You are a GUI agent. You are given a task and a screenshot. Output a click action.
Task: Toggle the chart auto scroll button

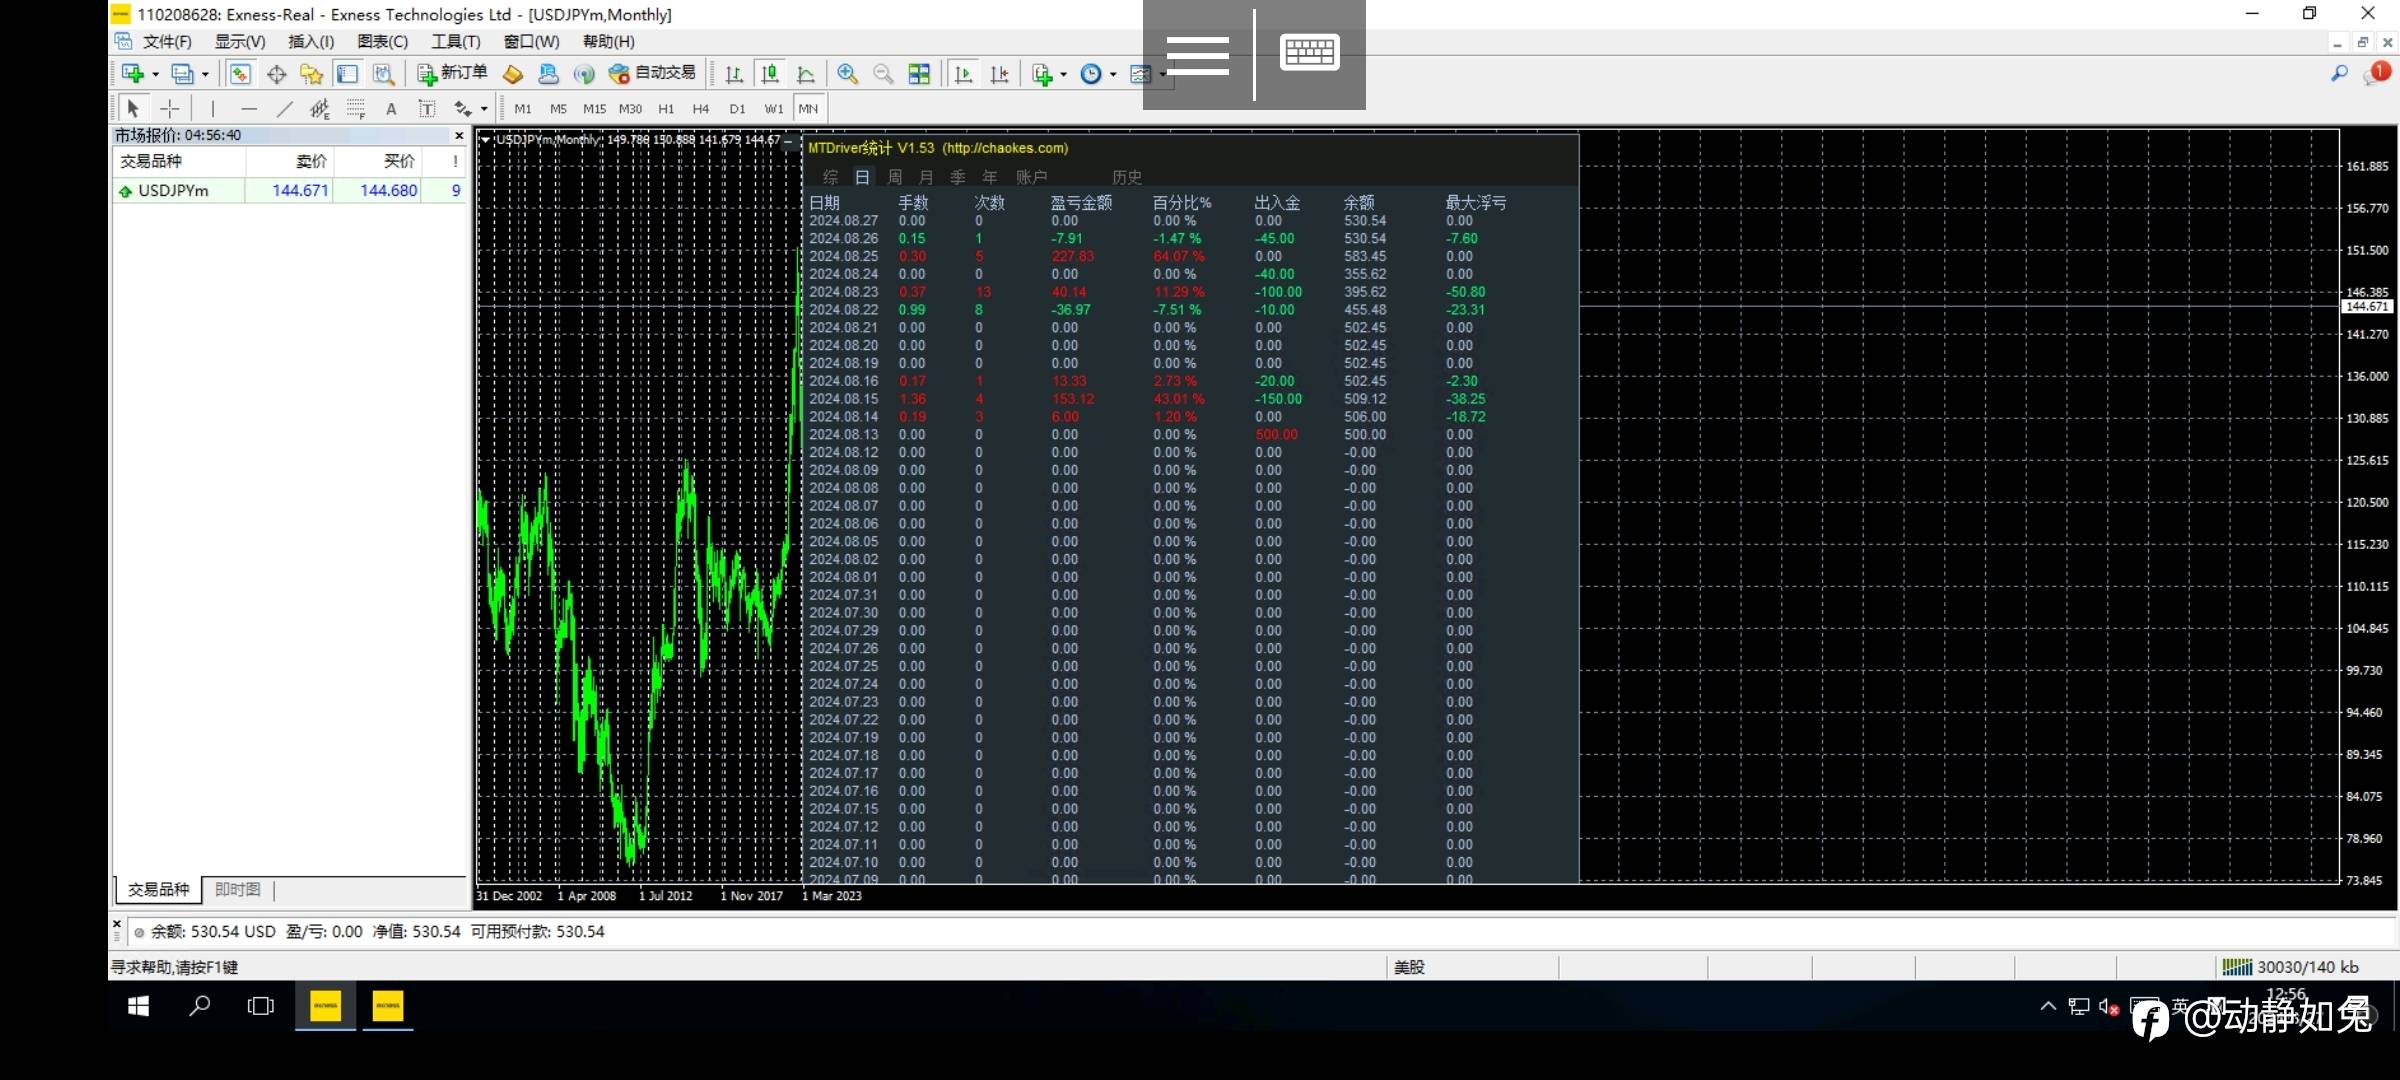(x=963, y=74)
